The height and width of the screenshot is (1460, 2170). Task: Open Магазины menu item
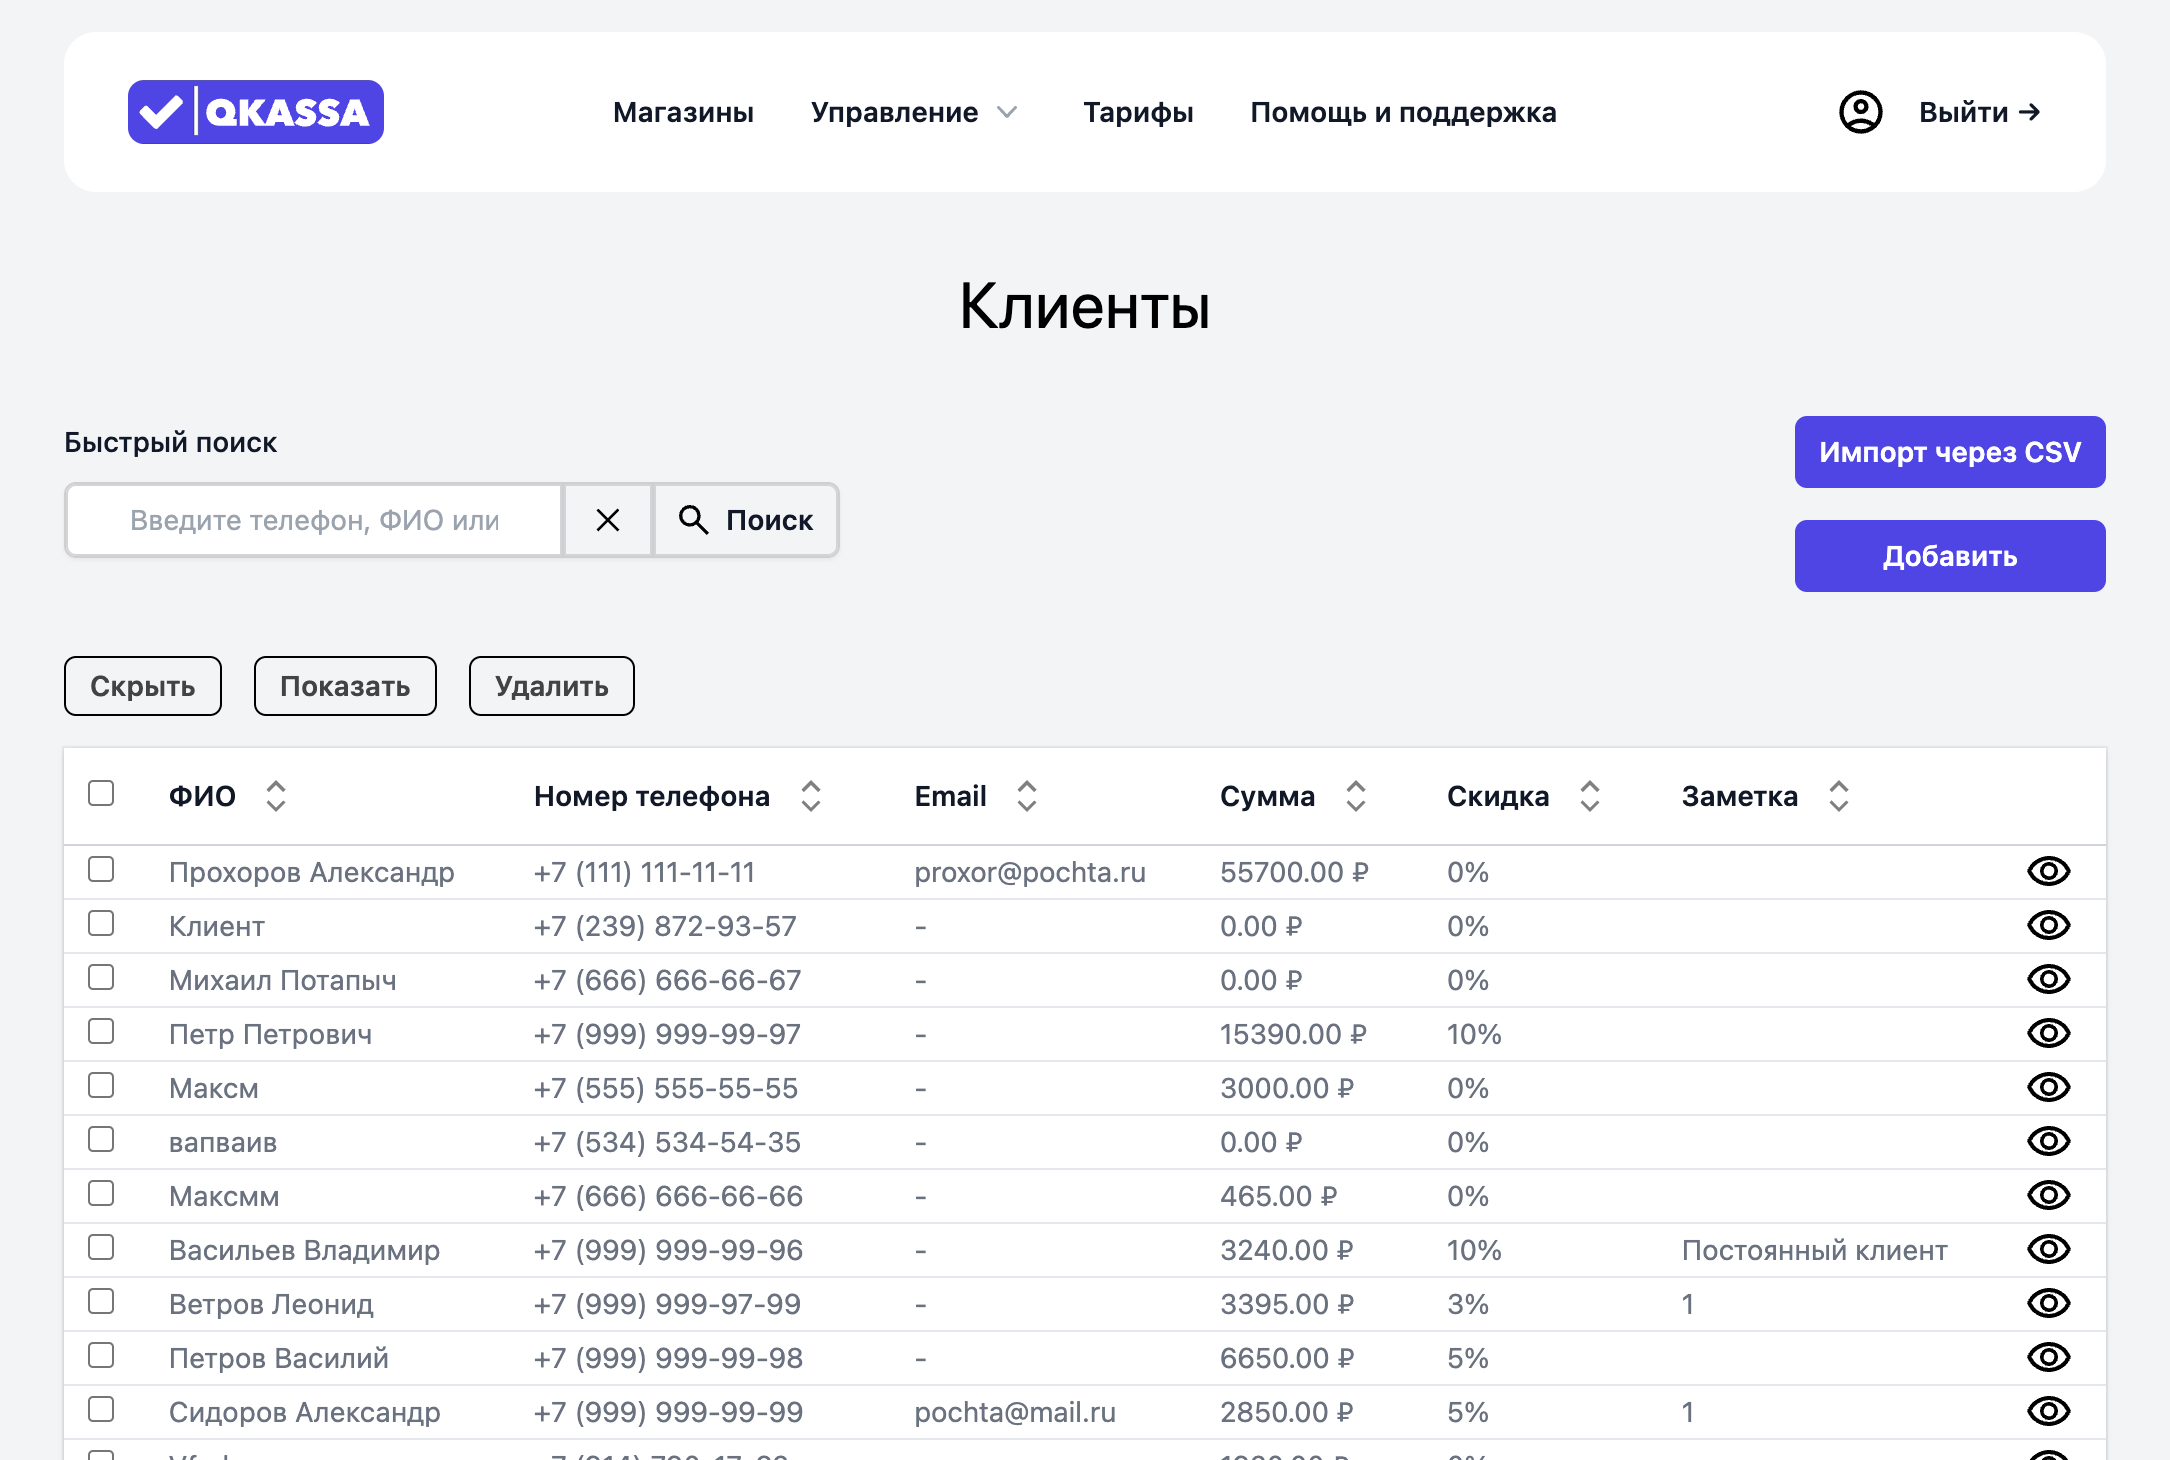(683, 112)
